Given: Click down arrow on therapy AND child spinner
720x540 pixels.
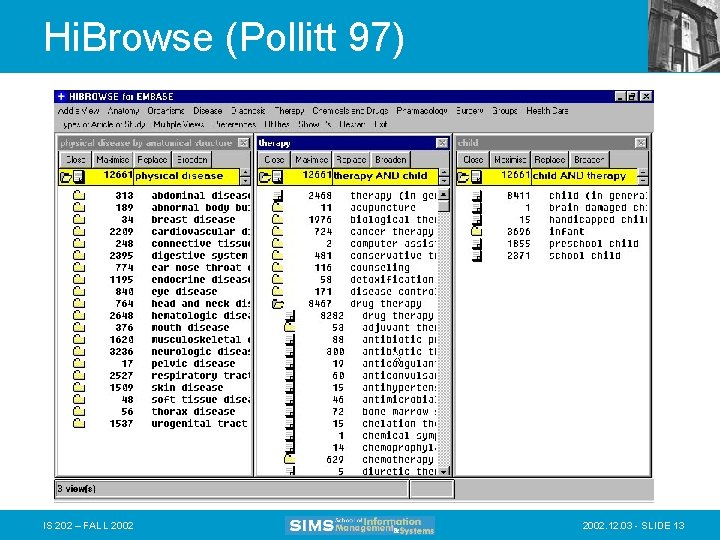Looking at the screenshot, I should tap(444, 180).
